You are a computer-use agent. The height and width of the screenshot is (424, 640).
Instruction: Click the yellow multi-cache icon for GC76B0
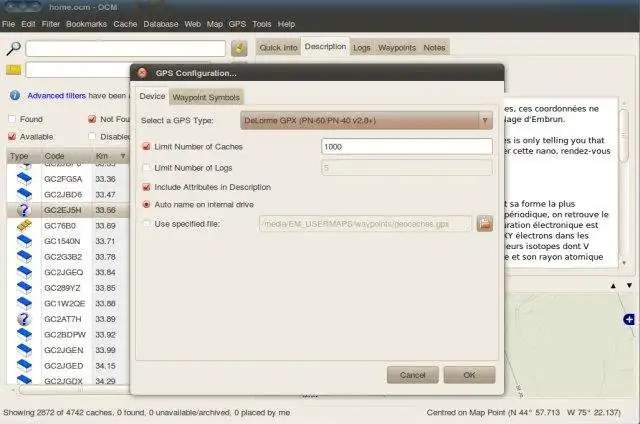(x=24, y=225)
